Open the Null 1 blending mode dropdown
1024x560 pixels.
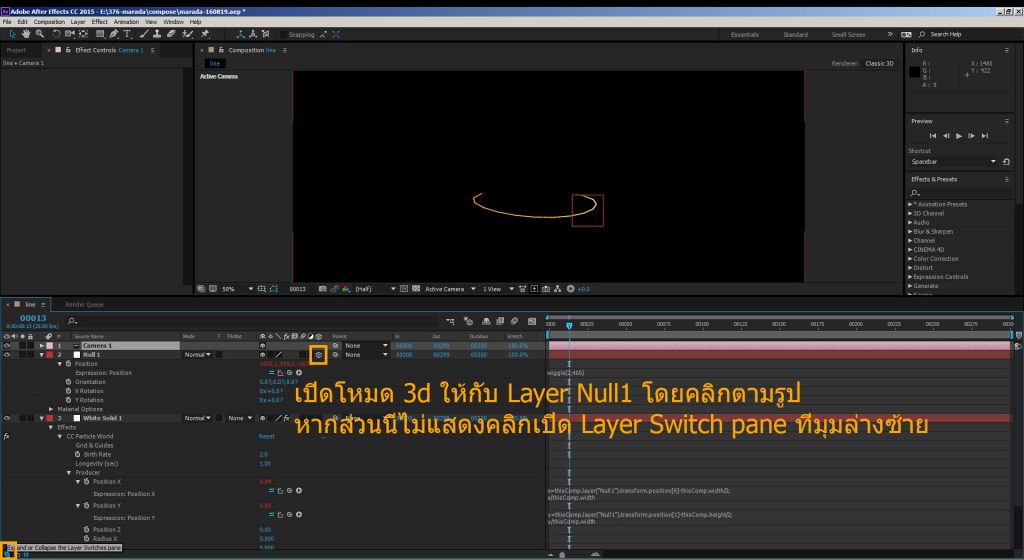pos(197,354)
